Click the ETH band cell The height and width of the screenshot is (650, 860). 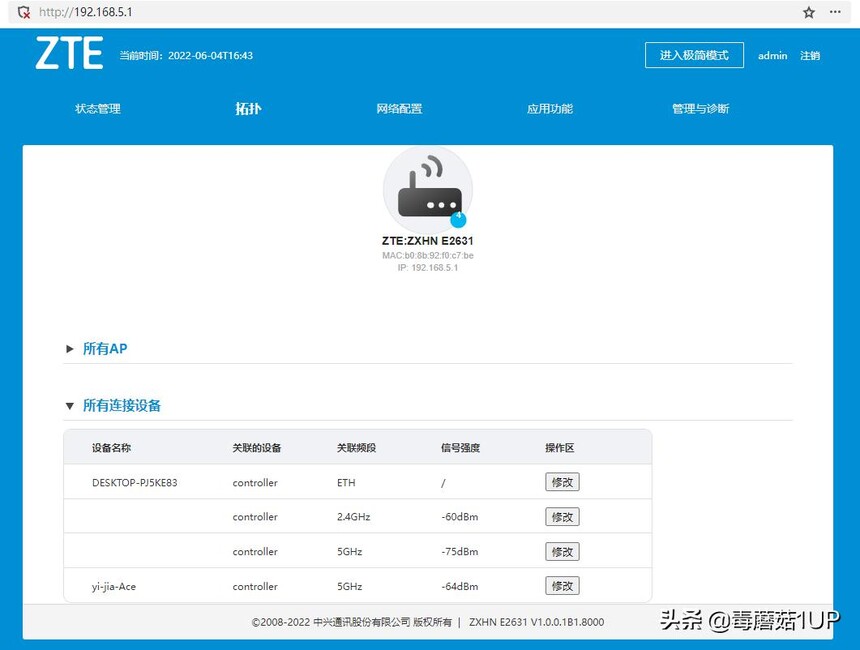pyautogui.click(x=346, y=483)
